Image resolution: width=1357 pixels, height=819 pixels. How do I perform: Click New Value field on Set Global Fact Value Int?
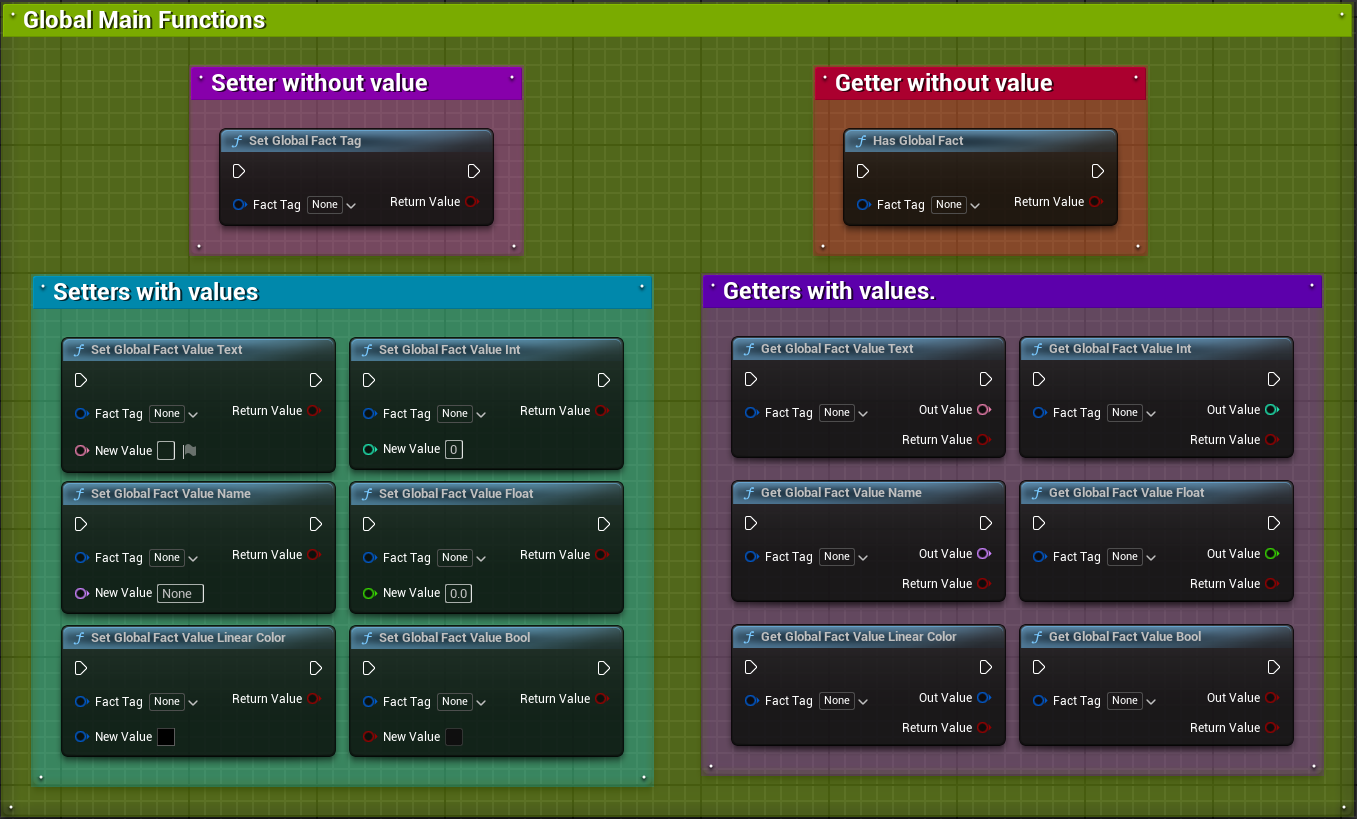tap(454, 450)
